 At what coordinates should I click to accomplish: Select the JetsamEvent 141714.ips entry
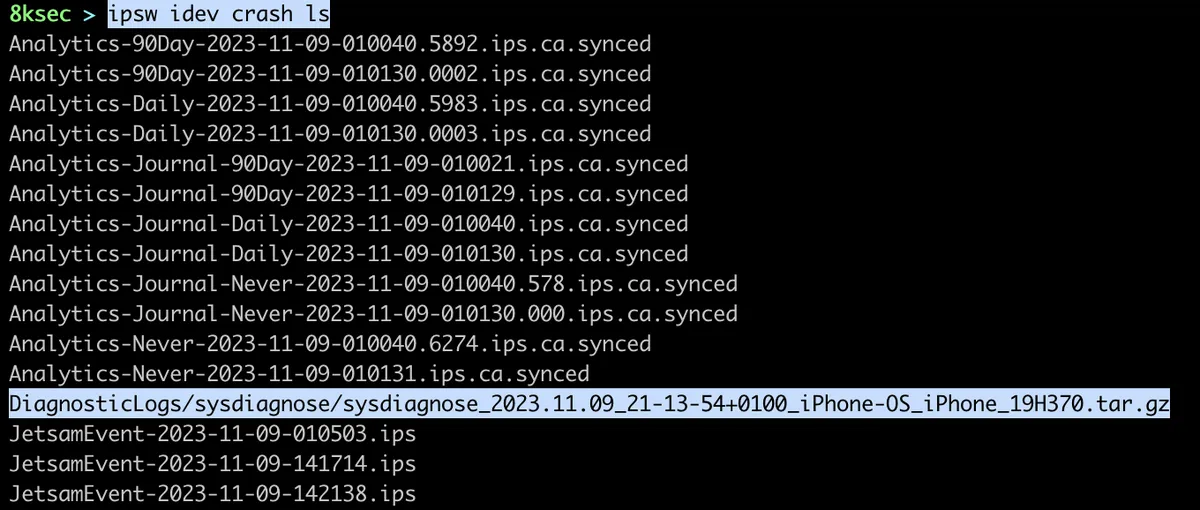pyautogui.click(x=212, y=464)
